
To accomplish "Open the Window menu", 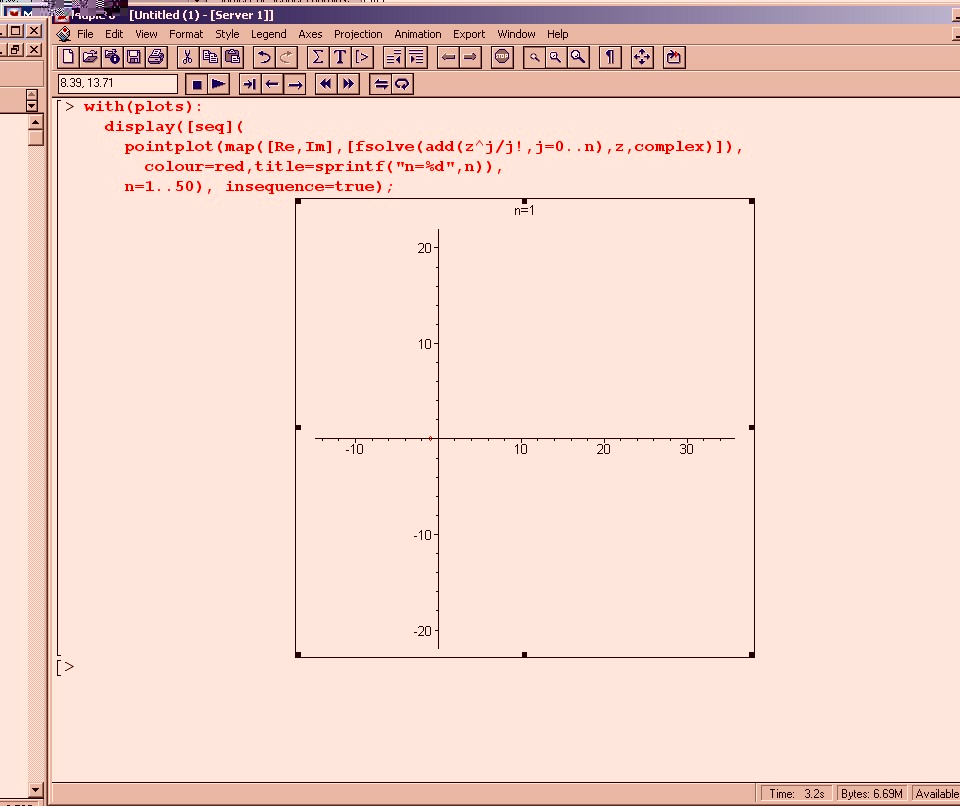I will pos(516,34).
